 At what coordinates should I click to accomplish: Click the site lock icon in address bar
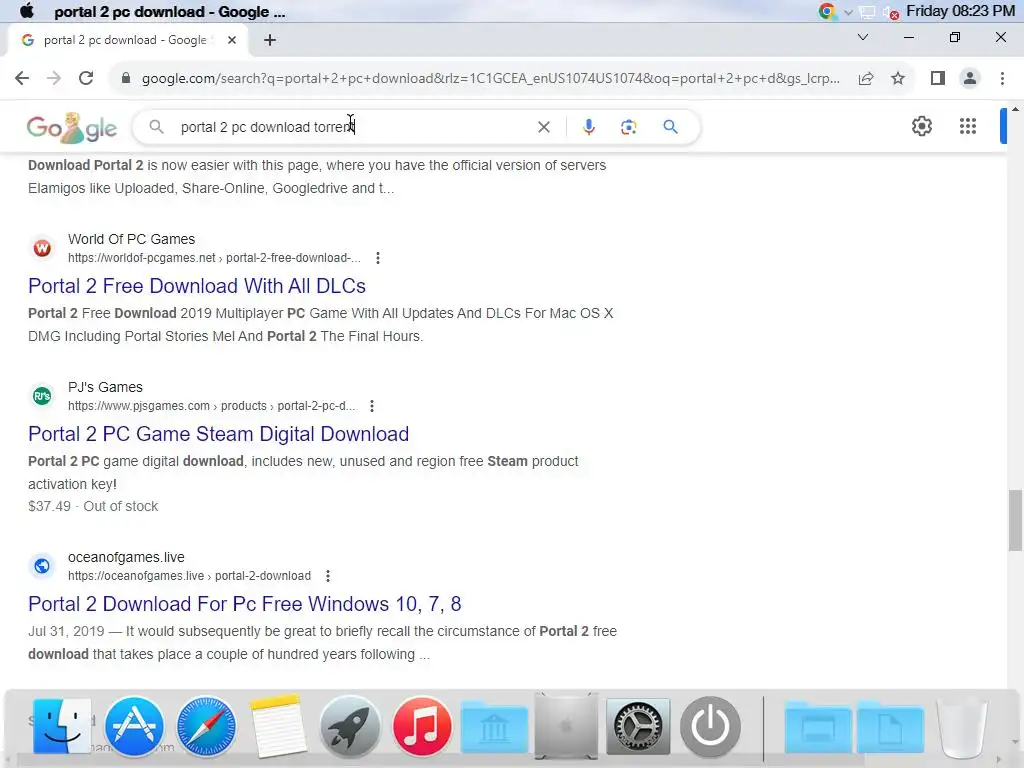pyautogui.click(x=125, y=78)
